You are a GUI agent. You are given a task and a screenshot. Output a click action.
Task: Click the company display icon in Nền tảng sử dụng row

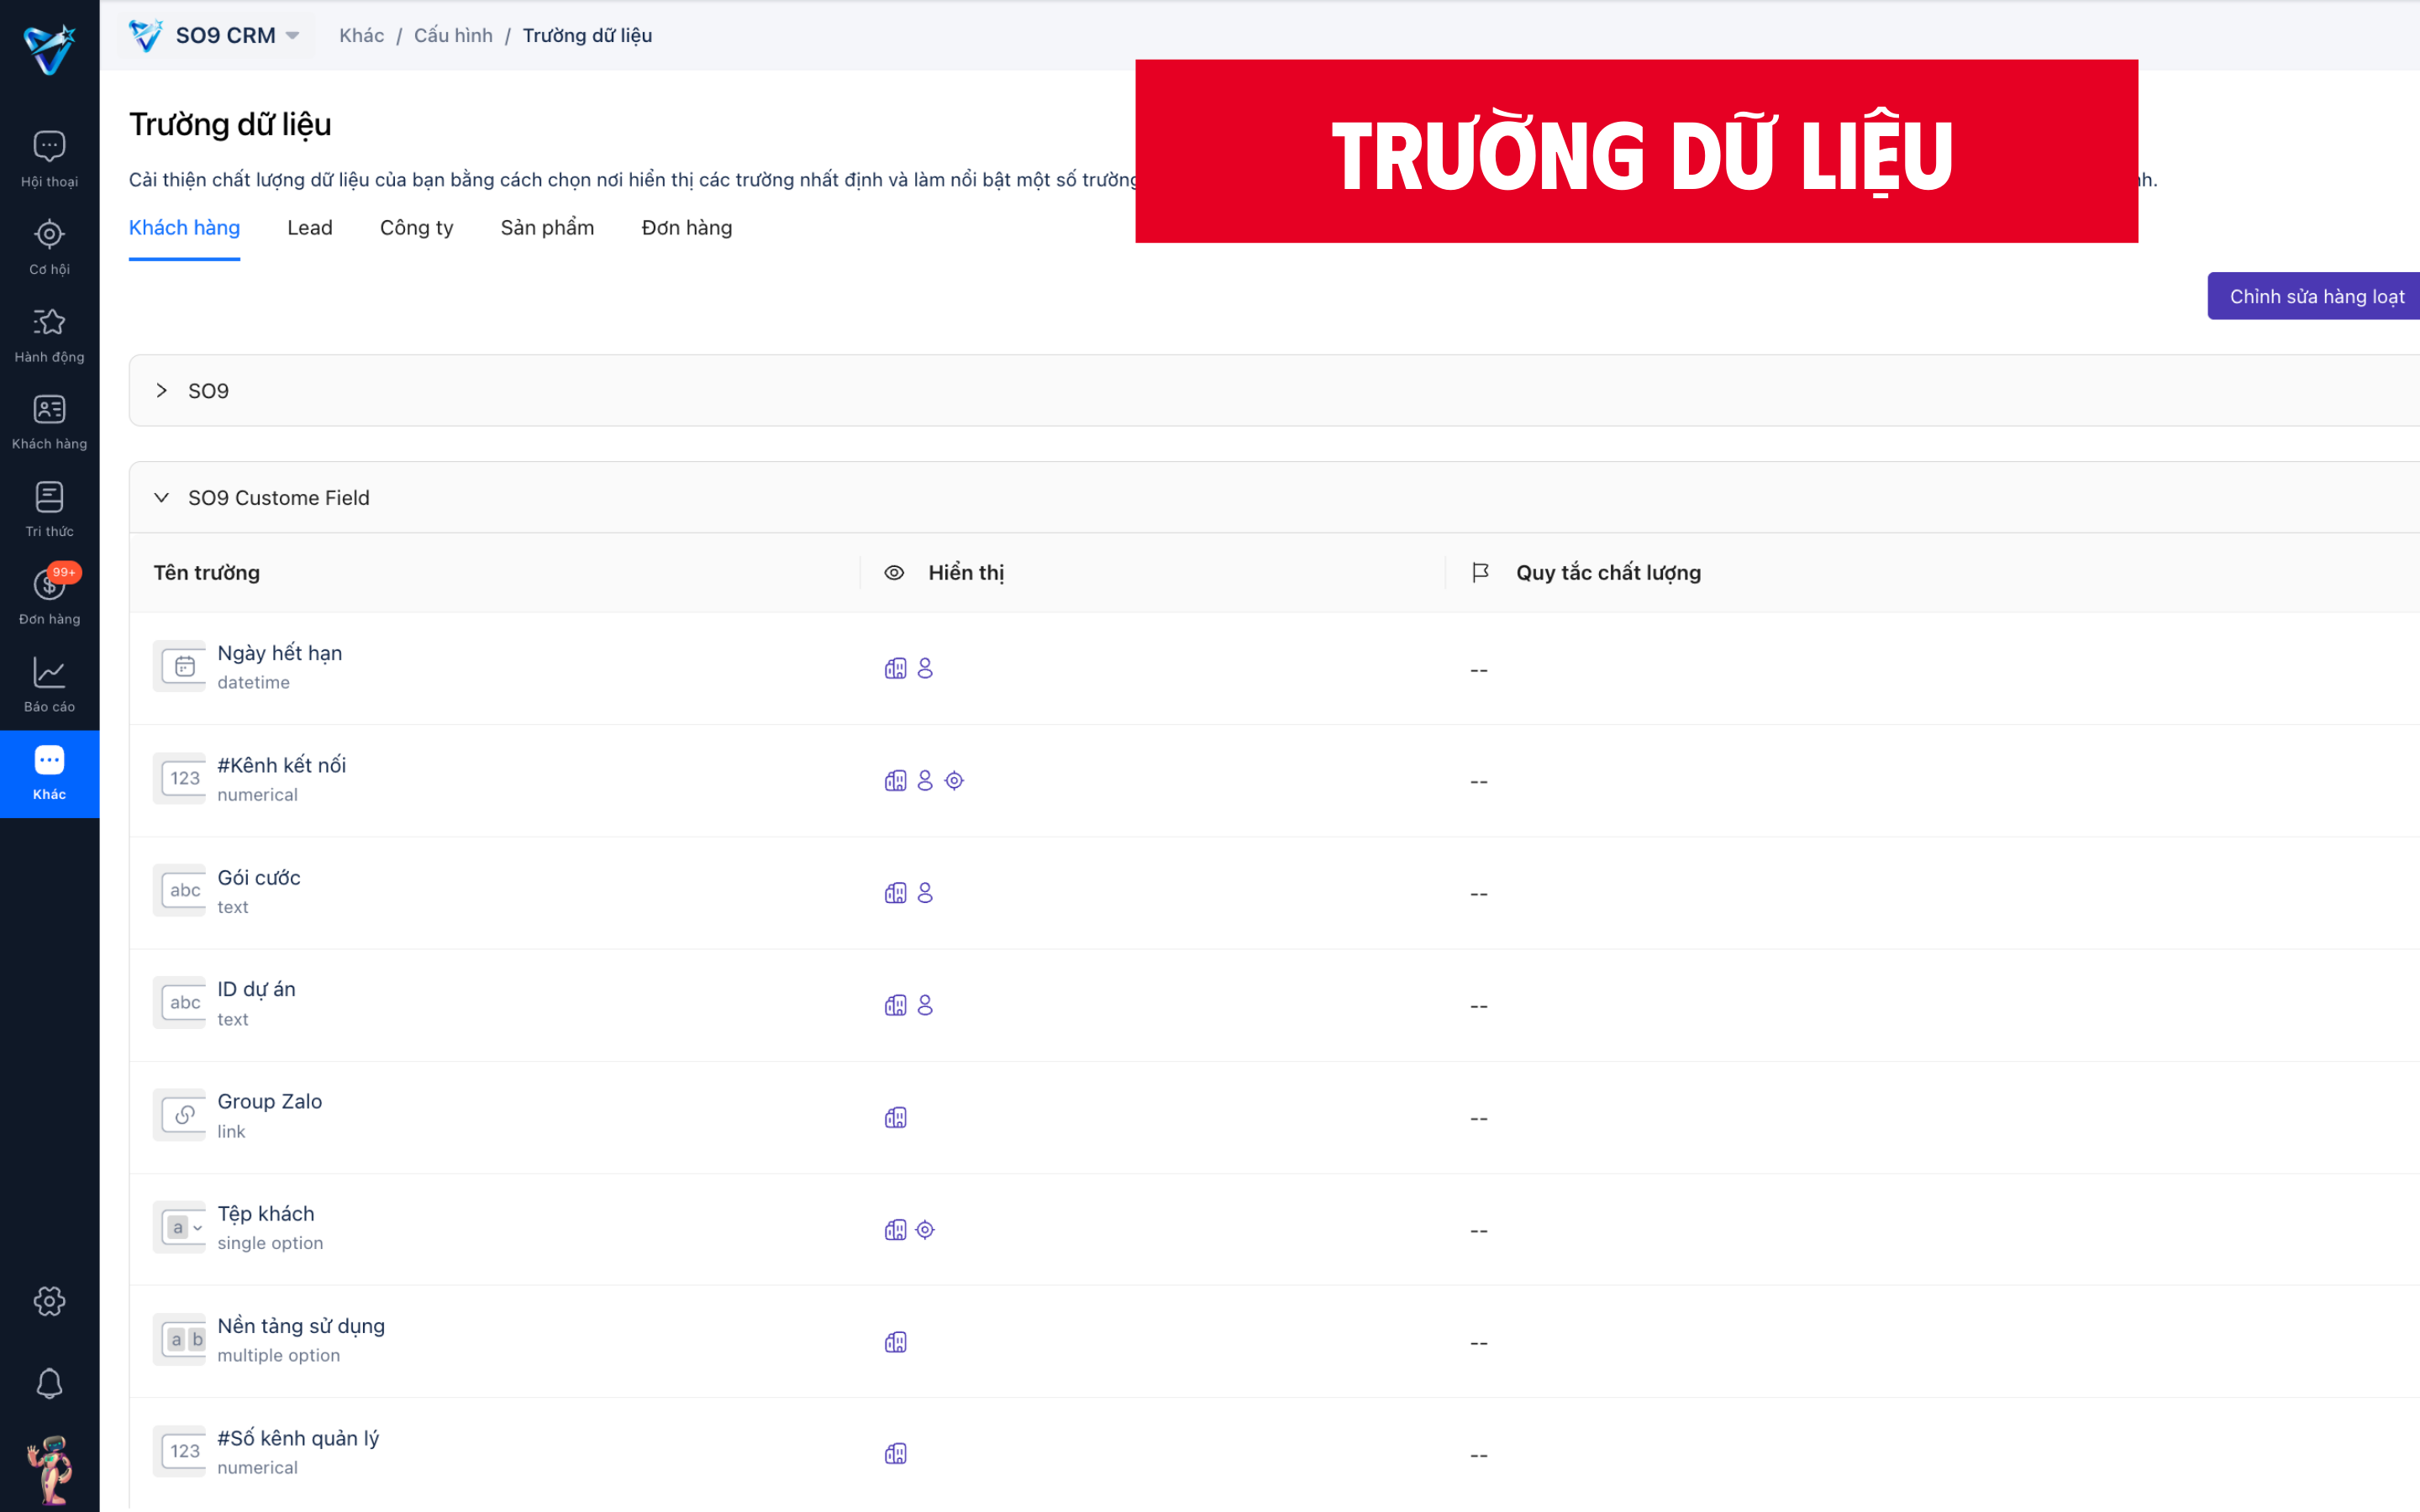click(895, 1342)
